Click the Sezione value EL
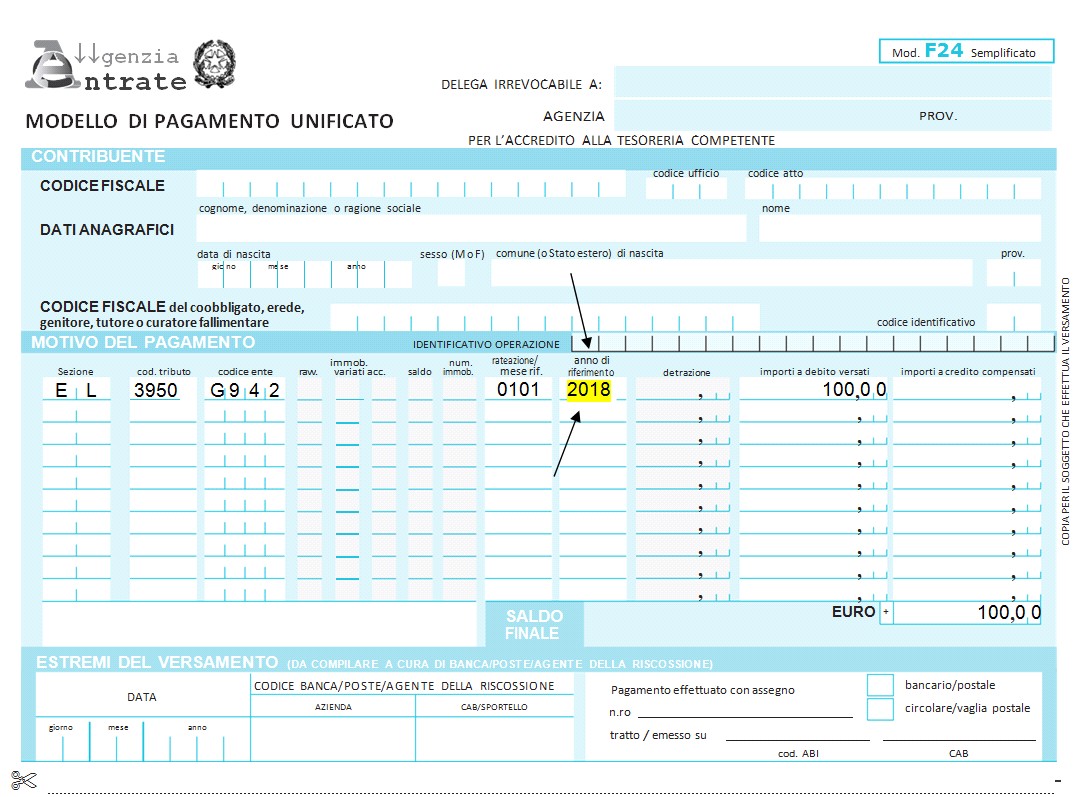1084x797 pixels. (76, 390)
